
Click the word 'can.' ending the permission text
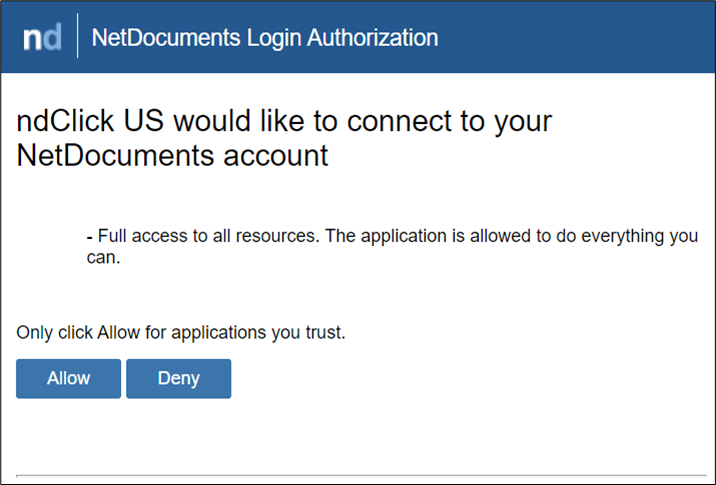click(x=103, y=257)
